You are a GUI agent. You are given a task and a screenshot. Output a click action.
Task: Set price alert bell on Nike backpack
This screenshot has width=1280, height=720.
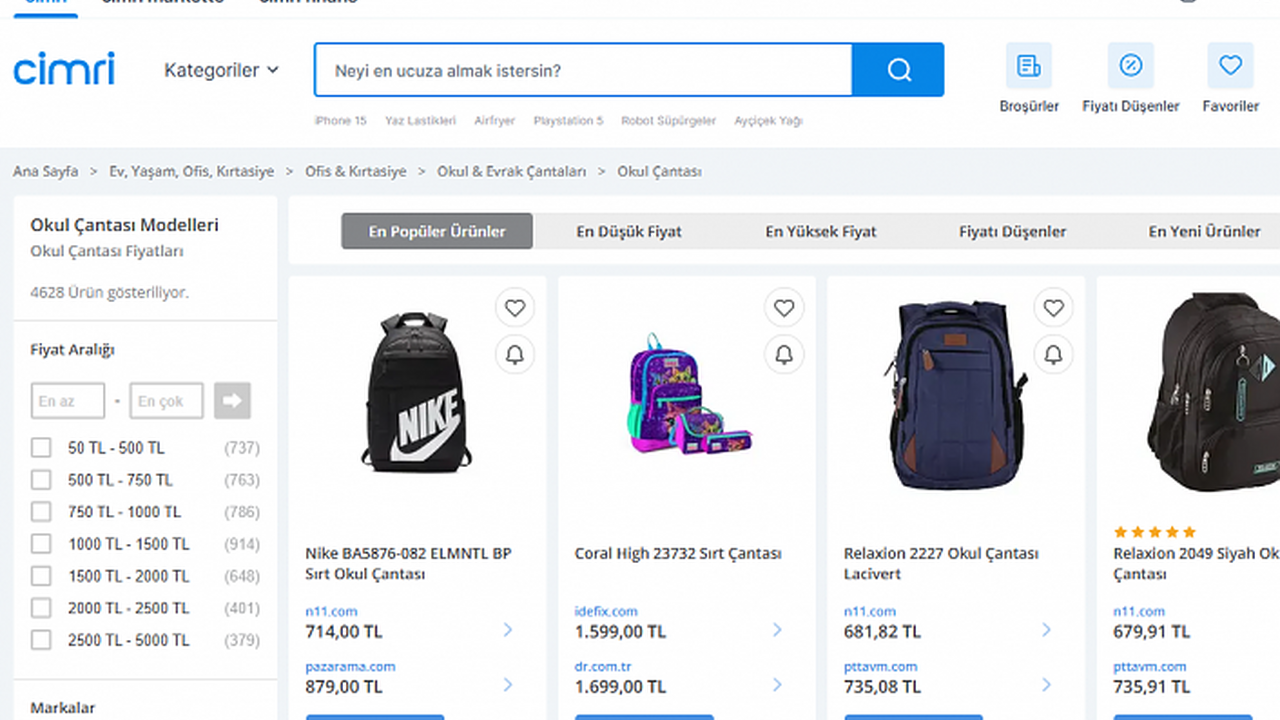515,355
